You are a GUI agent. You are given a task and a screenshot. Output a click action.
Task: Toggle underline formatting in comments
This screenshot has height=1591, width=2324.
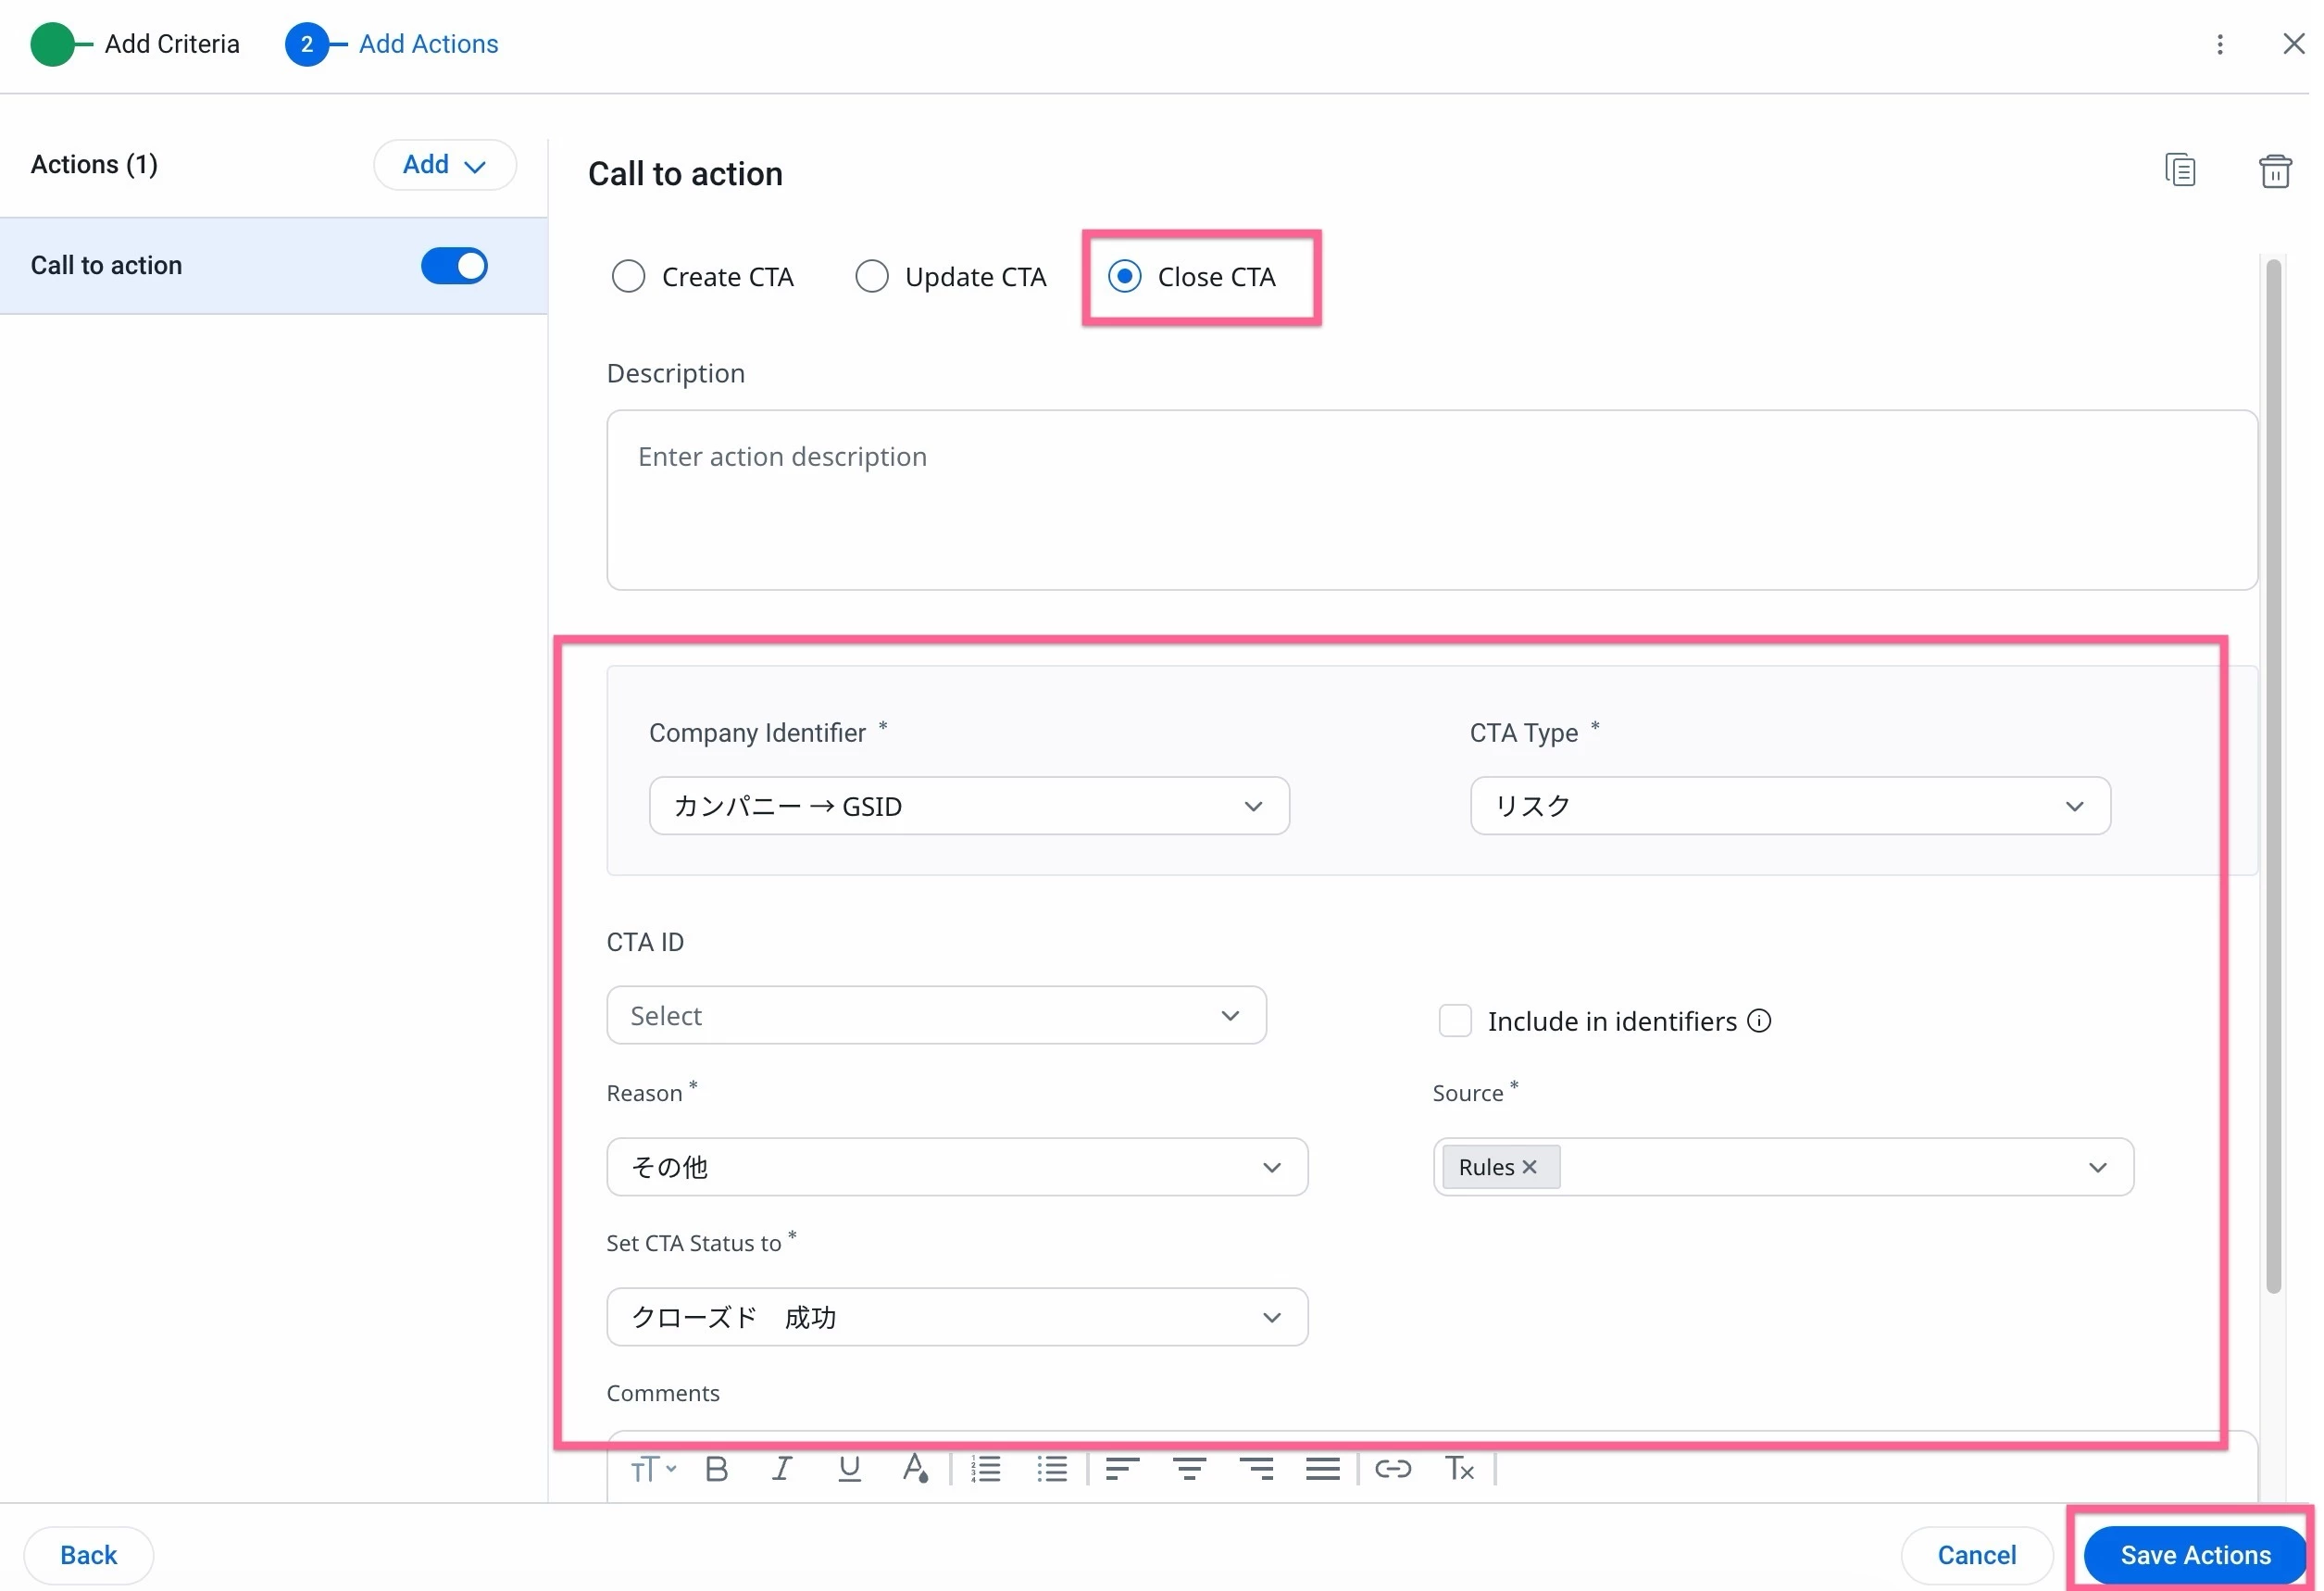[x=849, y=1469]
